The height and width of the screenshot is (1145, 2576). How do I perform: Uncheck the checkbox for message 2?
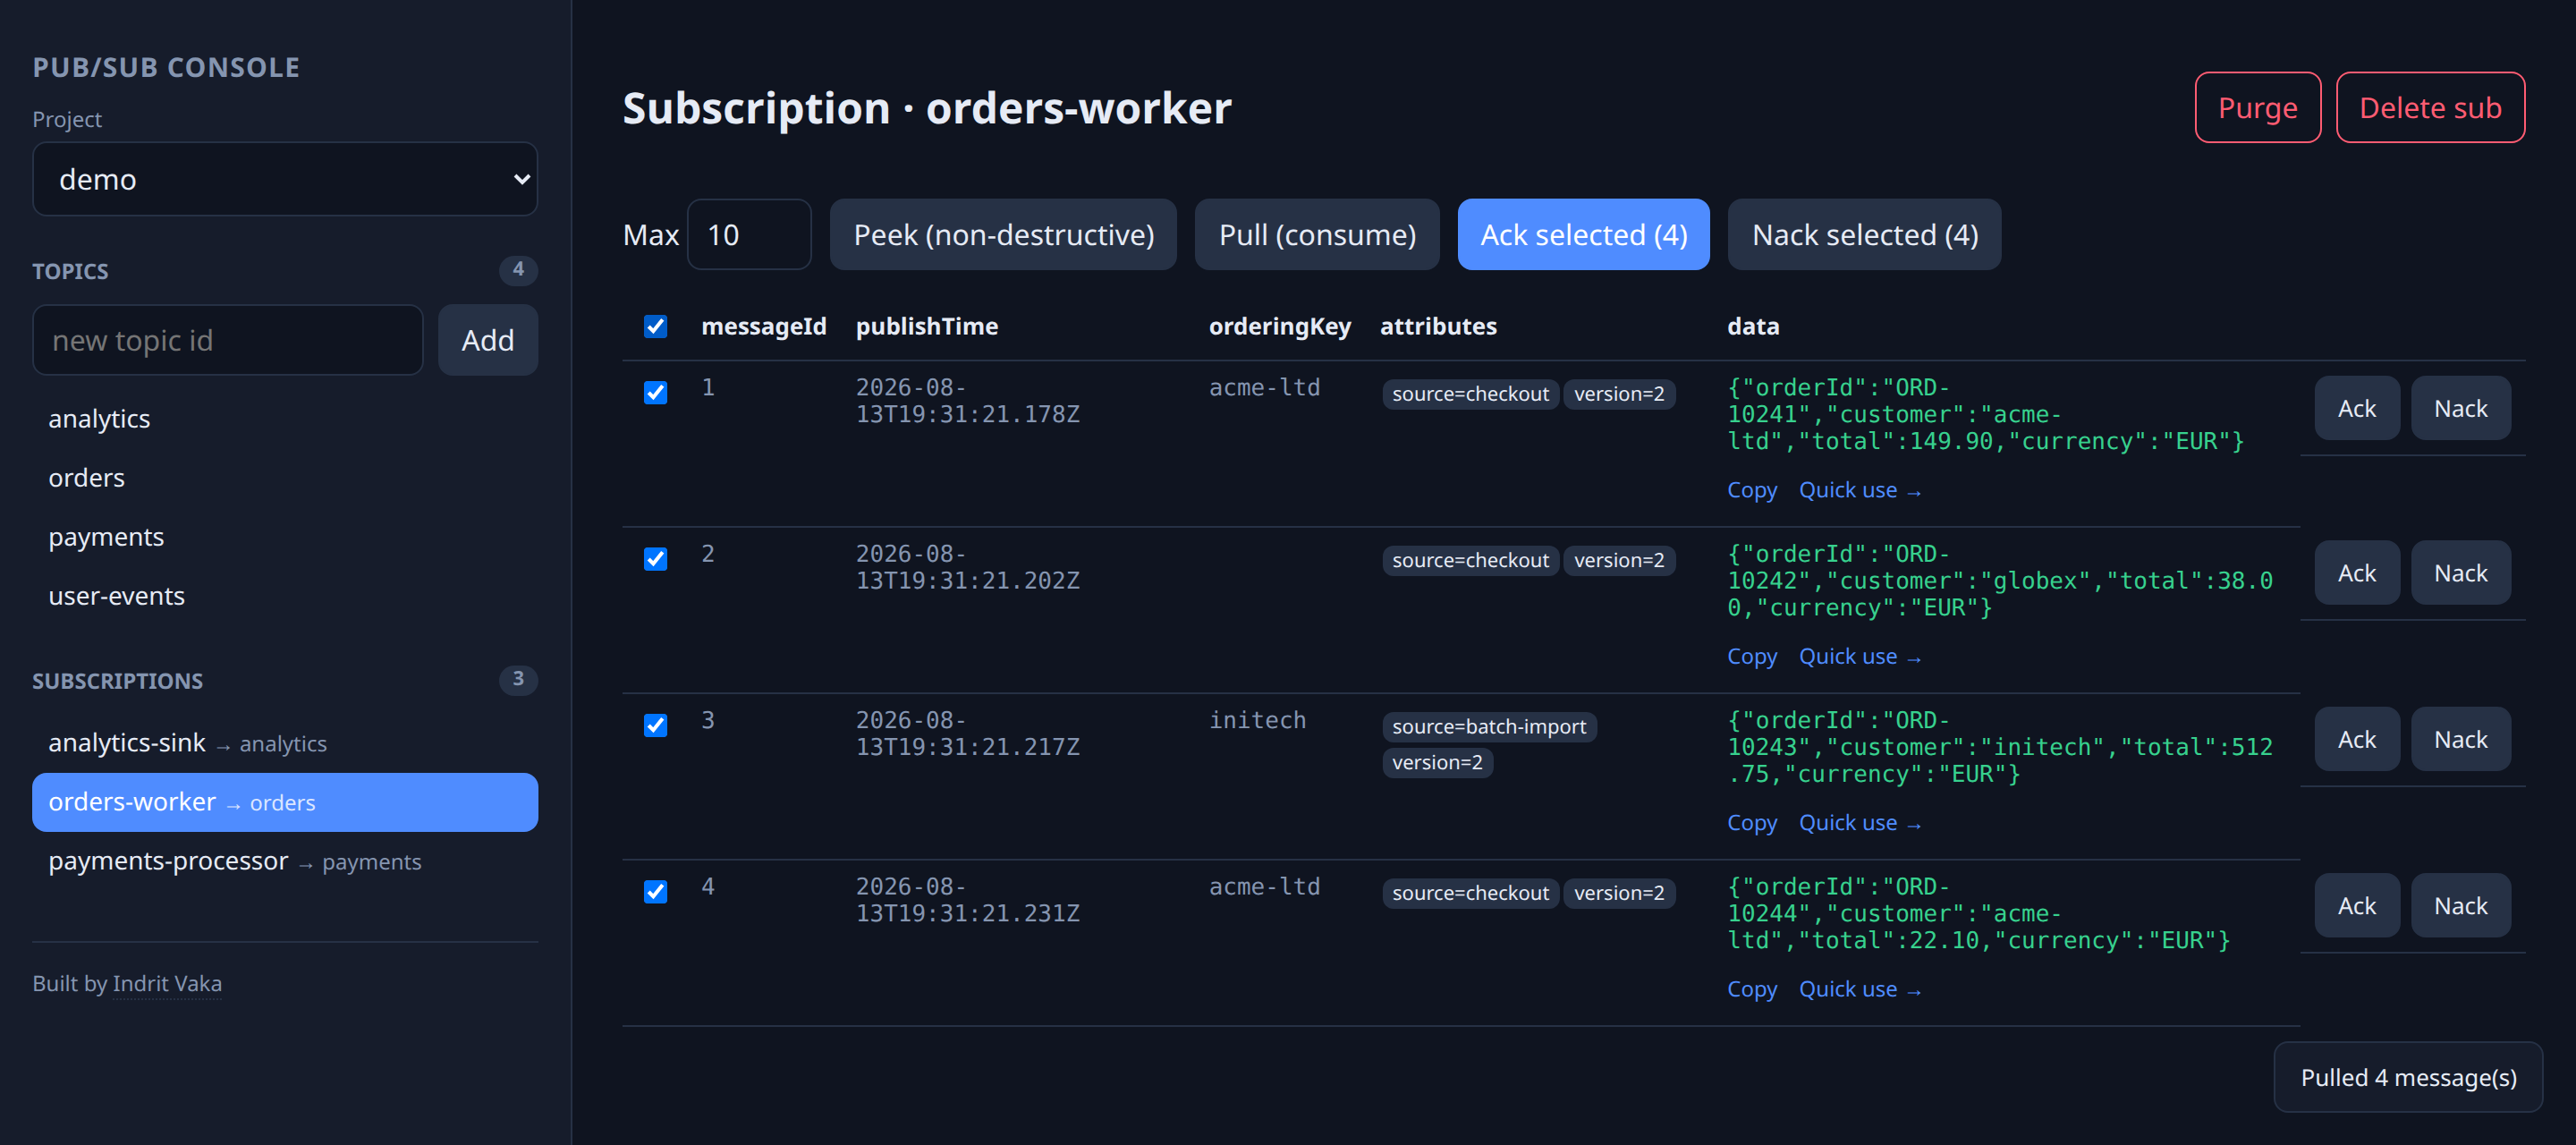(655, 558)
